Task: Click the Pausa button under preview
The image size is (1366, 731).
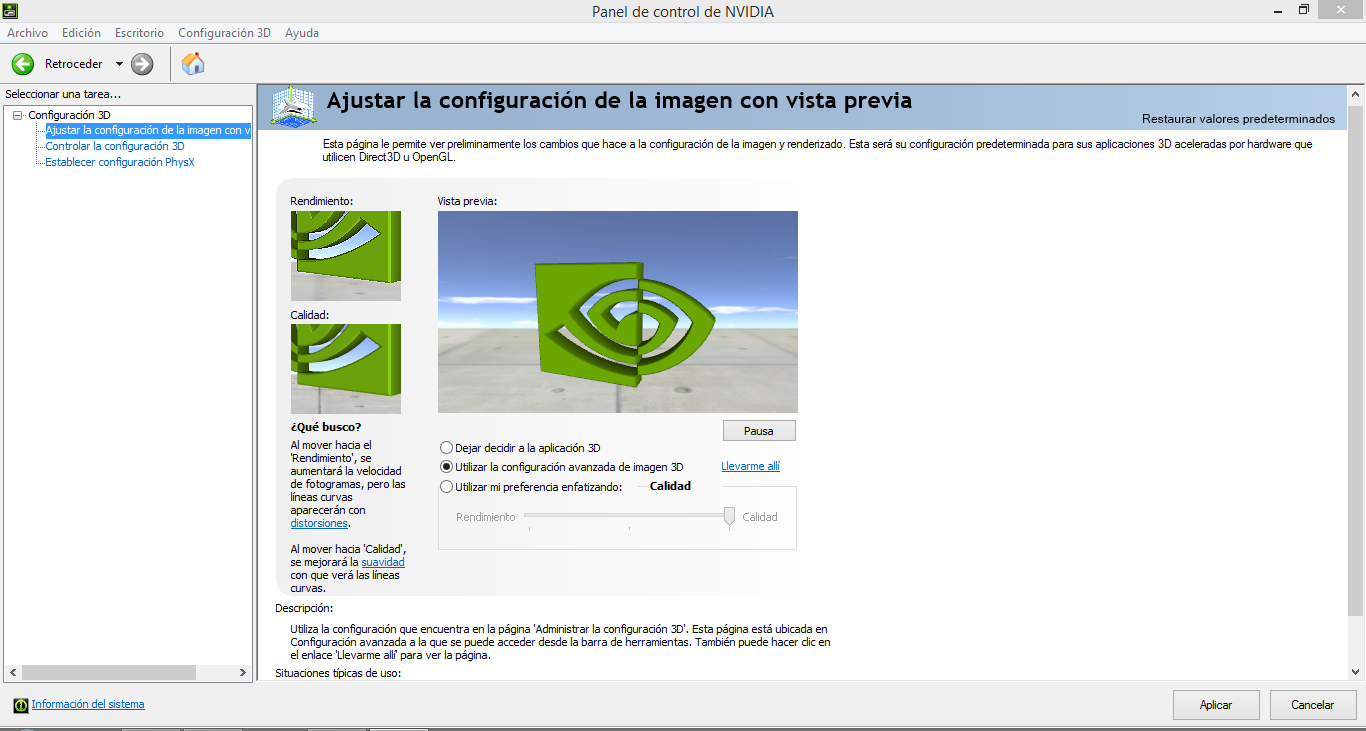Action: (759, 430)
